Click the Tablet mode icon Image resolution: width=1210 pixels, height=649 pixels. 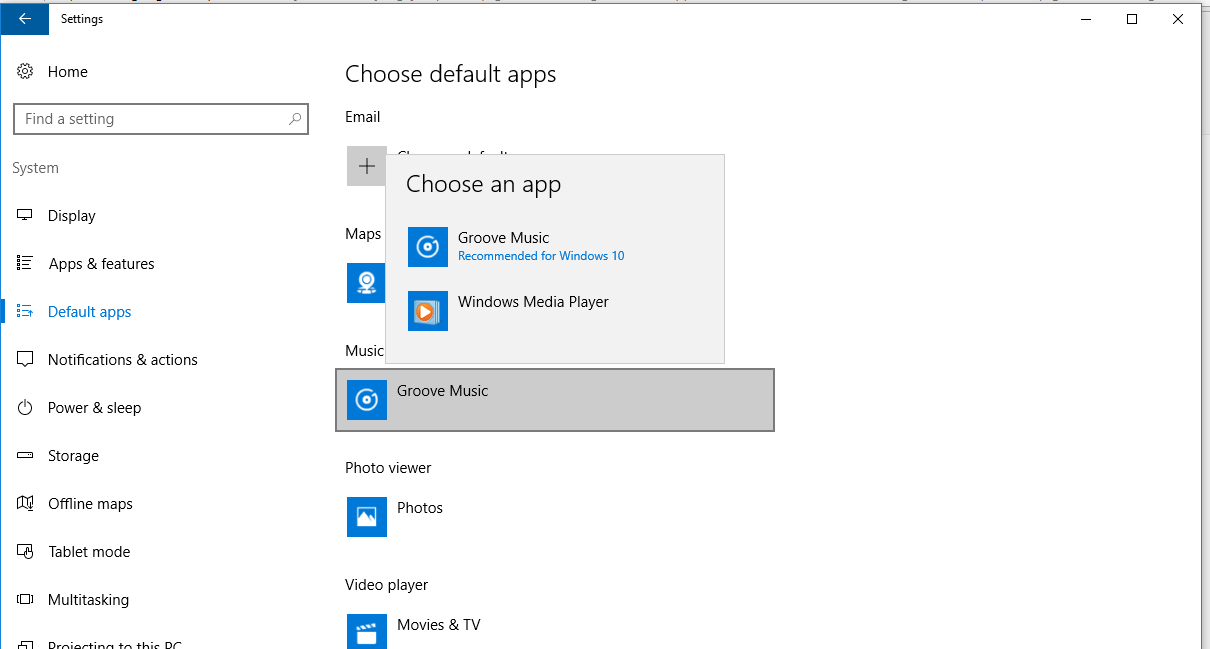click(25, 552)
